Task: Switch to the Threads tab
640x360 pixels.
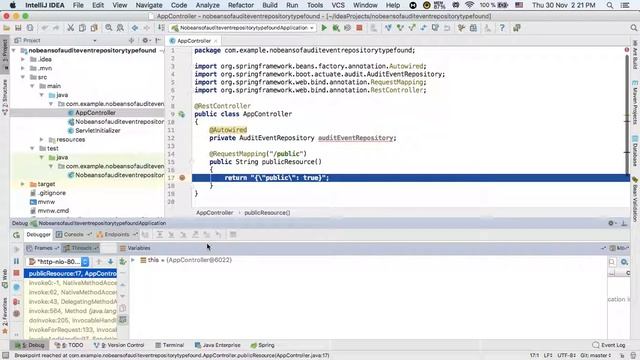Action: [81, 248]
